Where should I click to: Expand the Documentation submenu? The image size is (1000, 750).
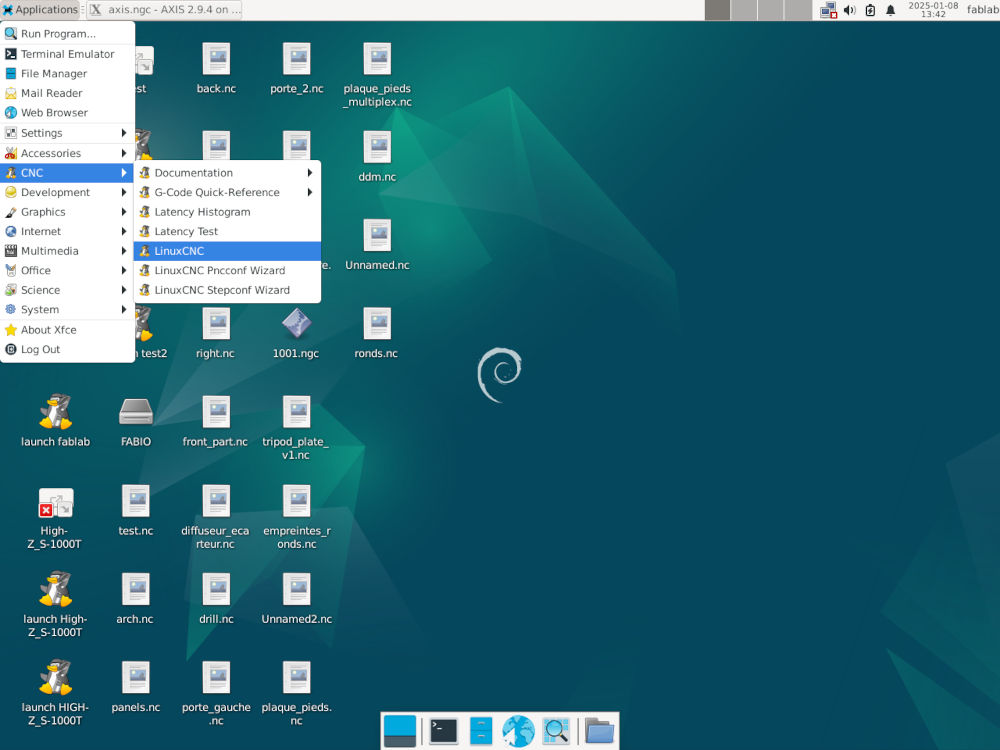pyautogui.click(x=227, y=173)
